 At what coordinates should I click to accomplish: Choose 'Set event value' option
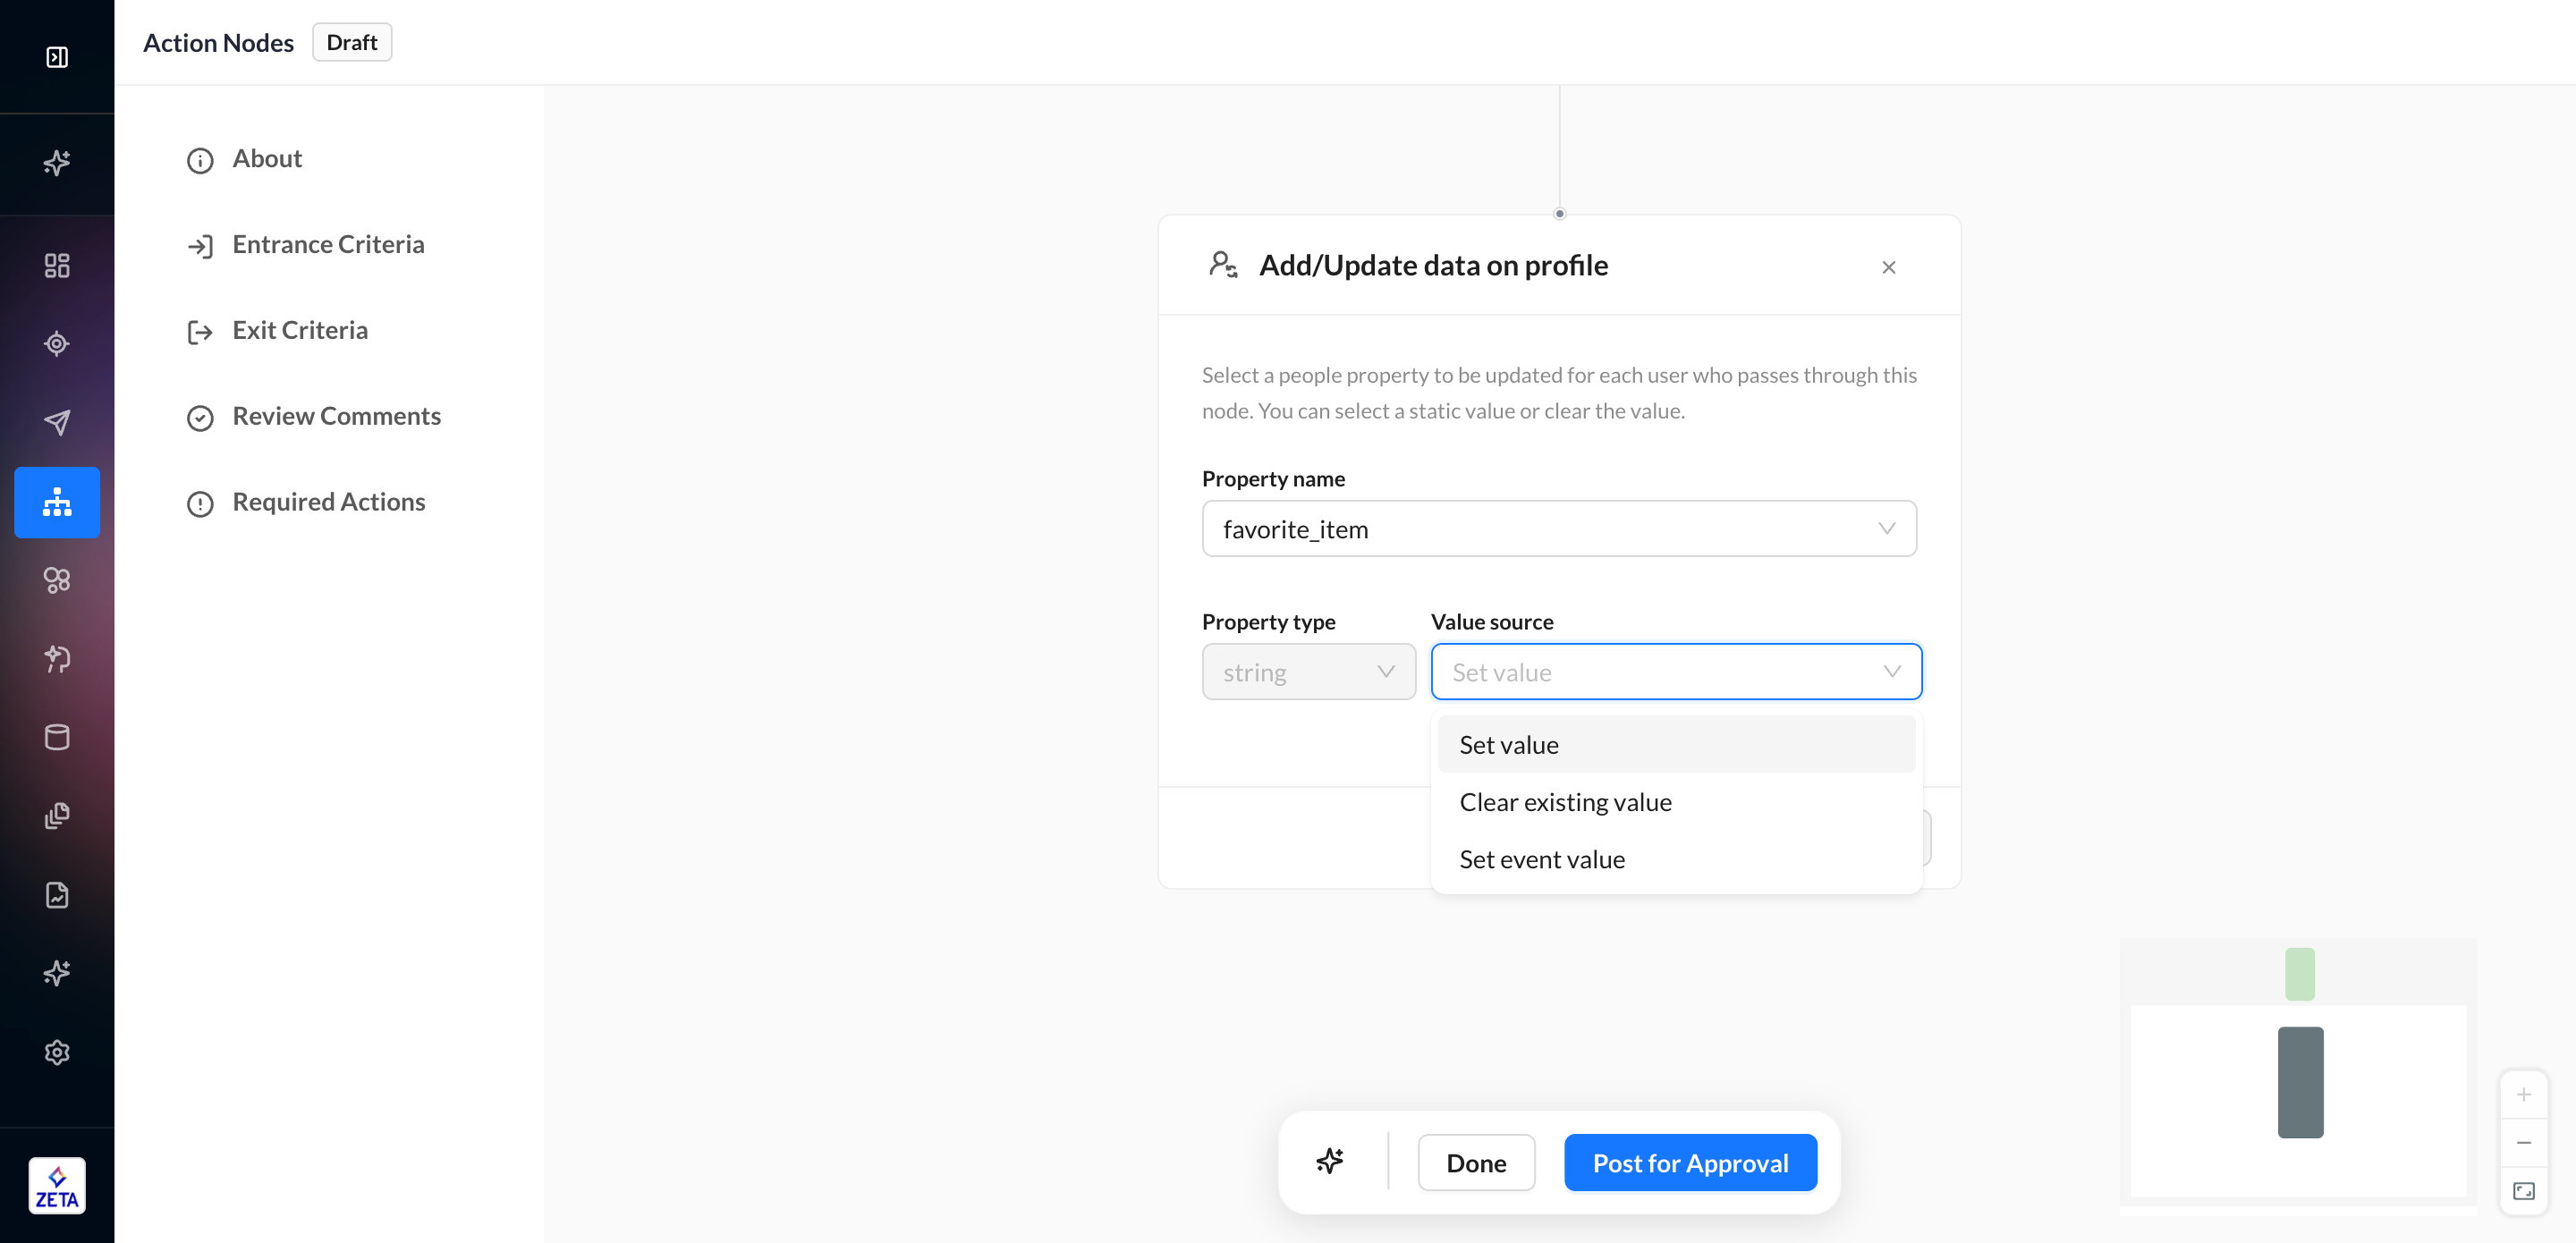coord(1541,859)
